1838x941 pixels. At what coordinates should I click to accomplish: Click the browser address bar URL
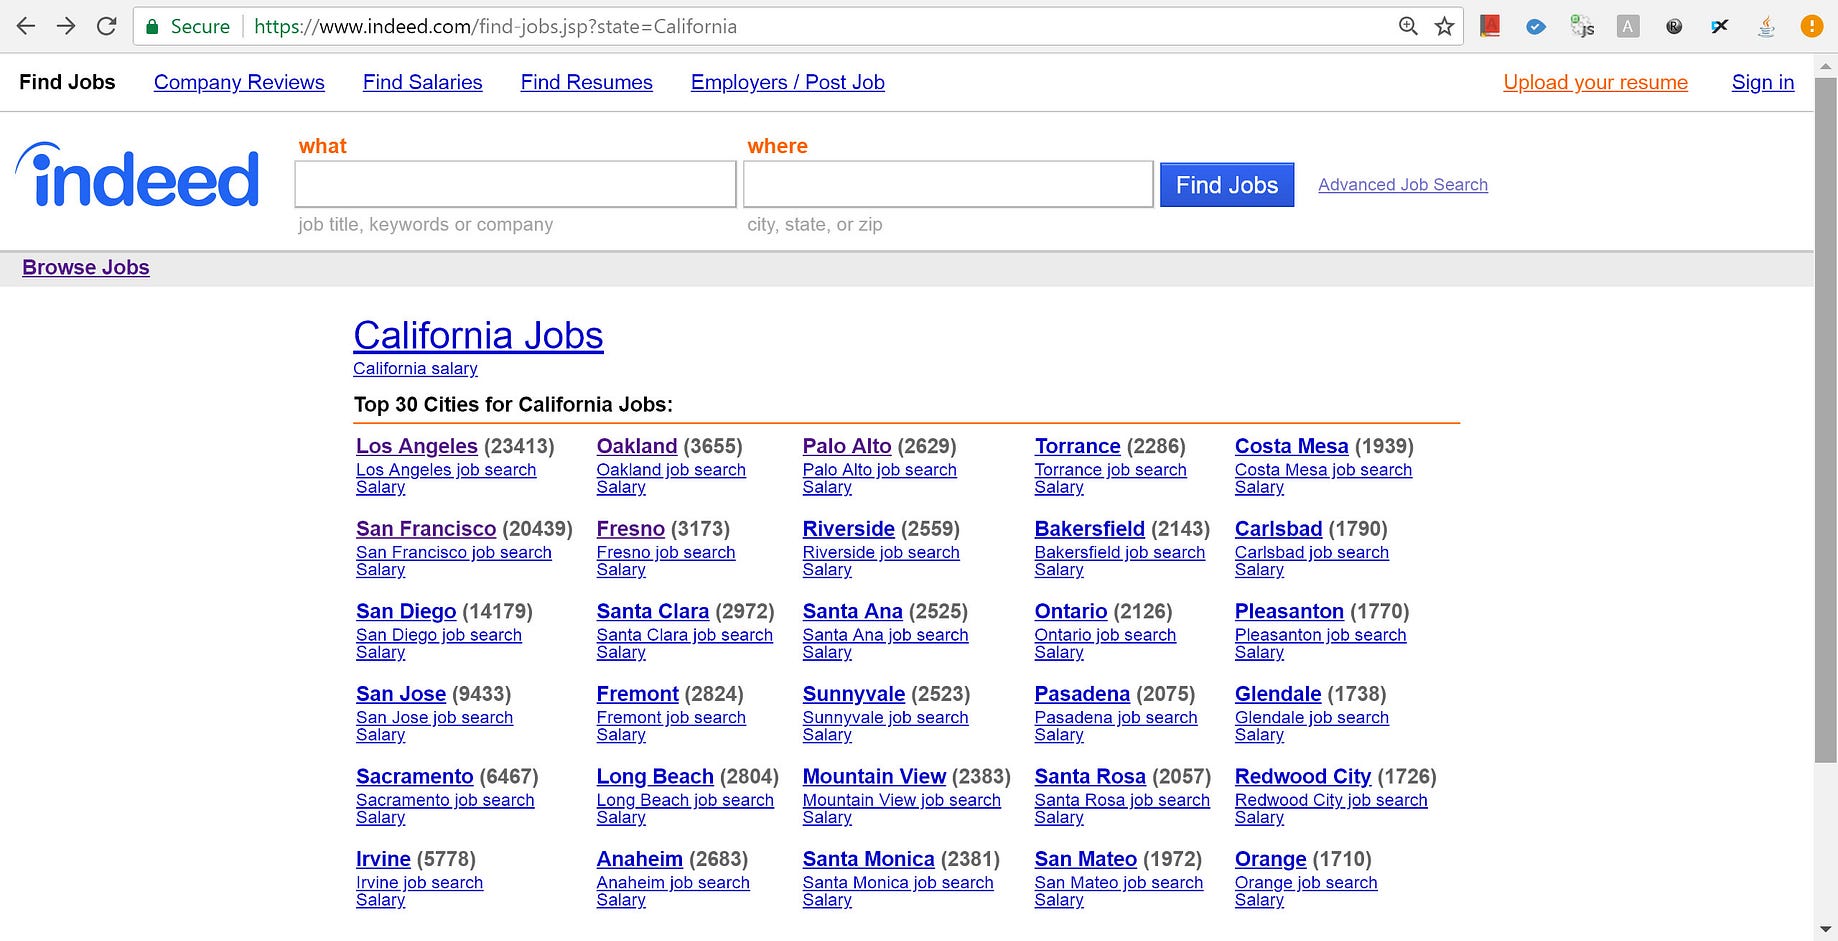click(x=495, y=27)
